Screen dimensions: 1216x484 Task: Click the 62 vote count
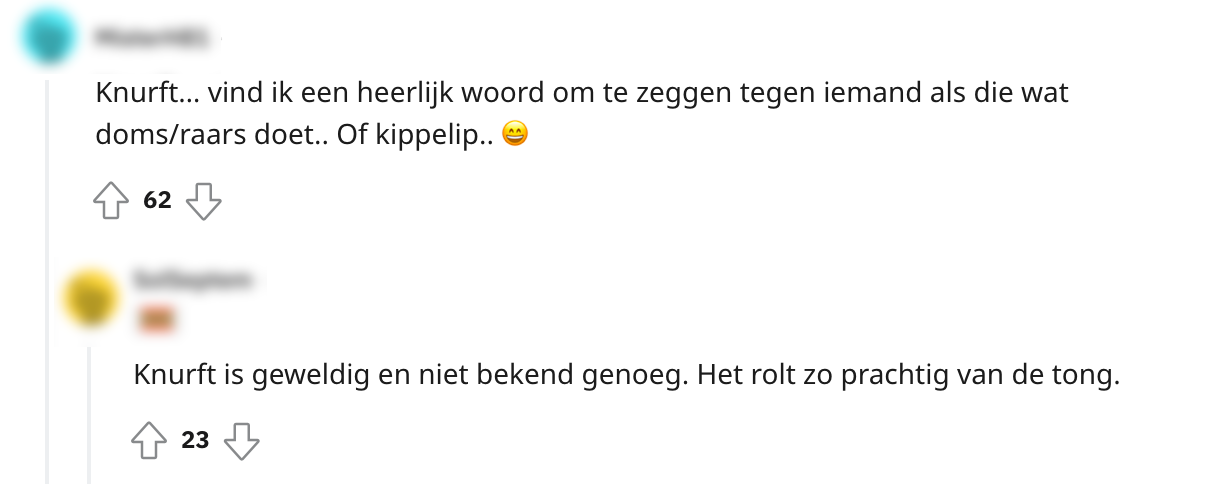[158, 200]
